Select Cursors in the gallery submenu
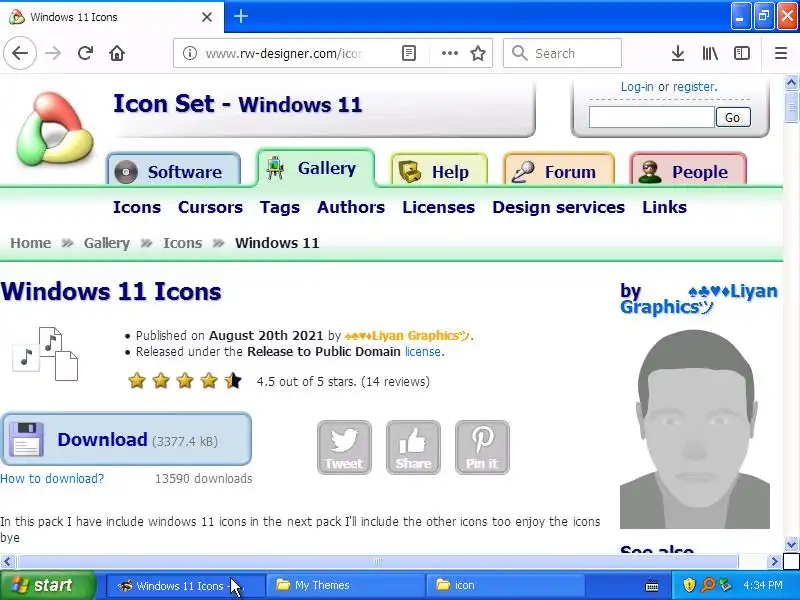The height and width of the screenshot is (600, 800). [x=210, y=207]
